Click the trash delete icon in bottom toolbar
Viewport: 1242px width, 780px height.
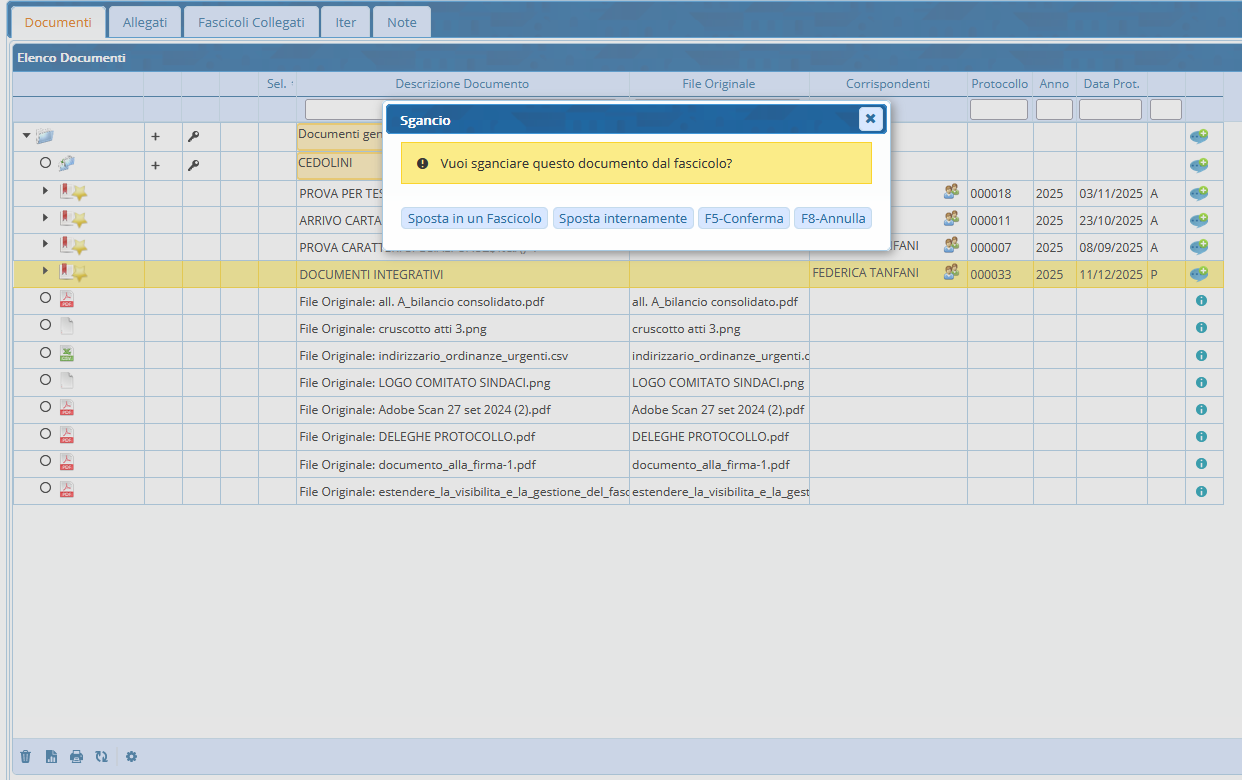(26, 757)
